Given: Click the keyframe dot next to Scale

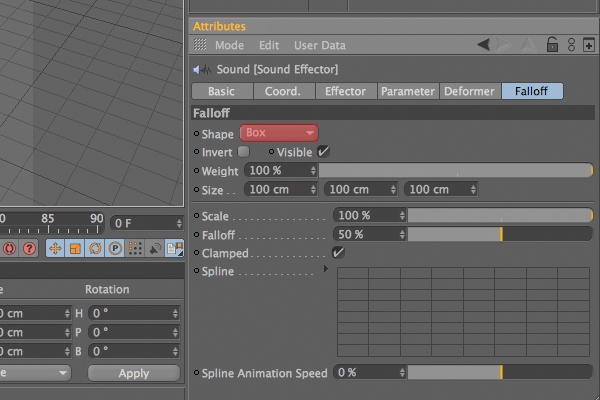Looking at the screenshot, I should pyautogui.click(x=196, y=216).
